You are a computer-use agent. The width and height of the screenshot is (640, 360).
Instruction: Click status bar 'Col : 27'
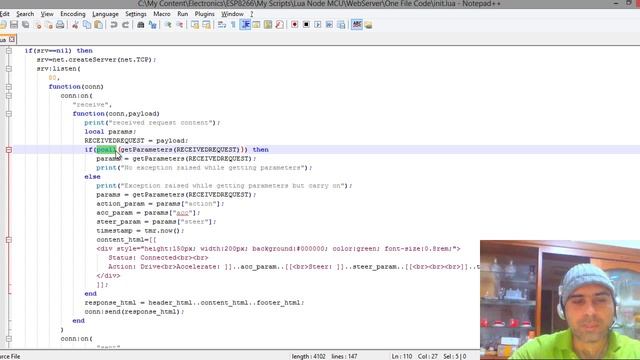(427, 356)
